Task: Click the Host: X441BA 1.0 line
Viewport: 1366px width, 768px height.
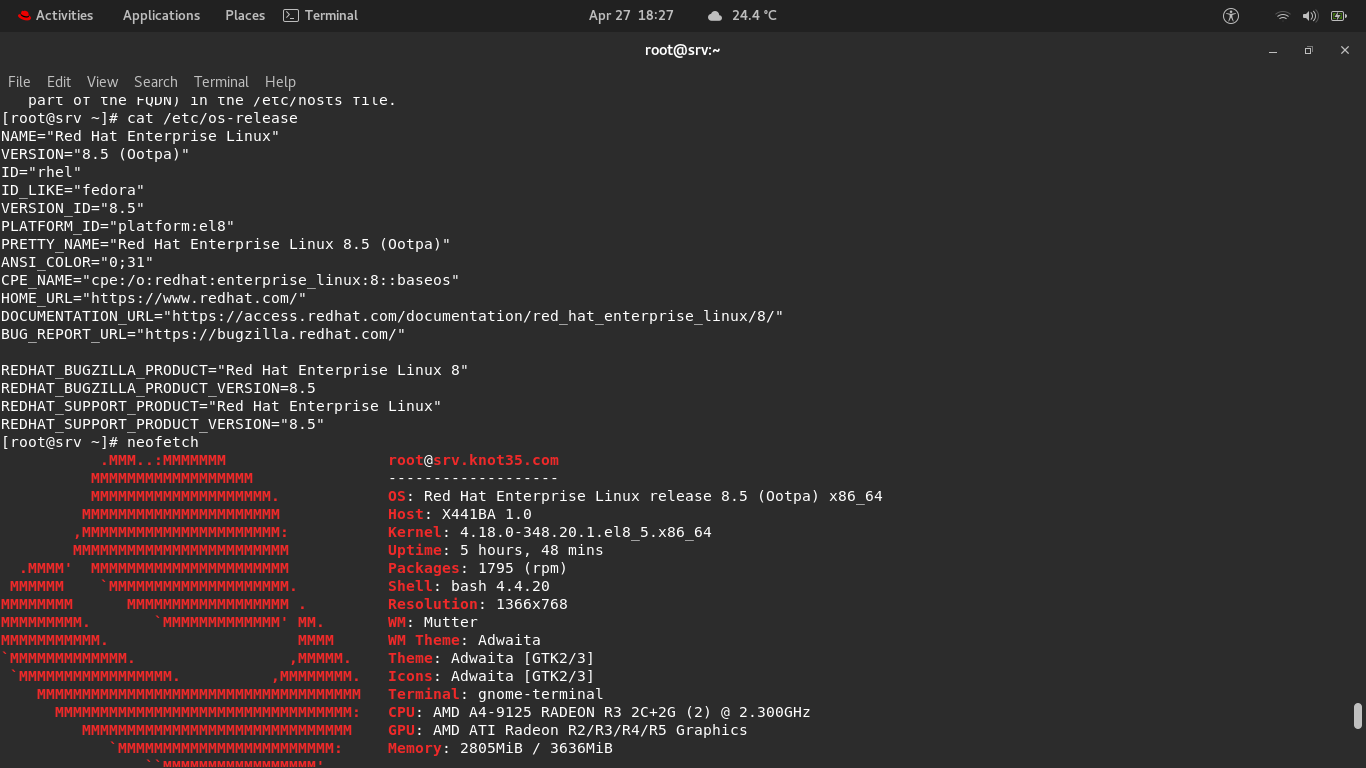Action: 460,514
